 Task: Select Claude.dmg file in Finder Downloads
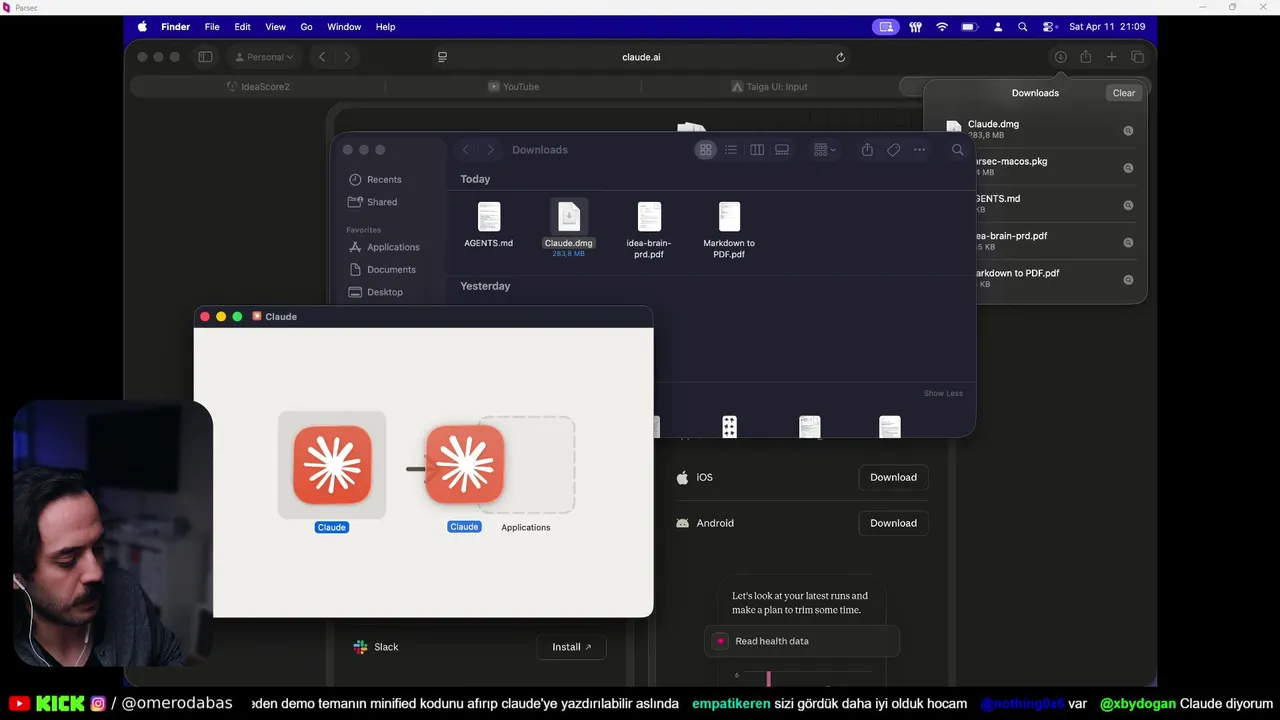(x=569, y=226)
